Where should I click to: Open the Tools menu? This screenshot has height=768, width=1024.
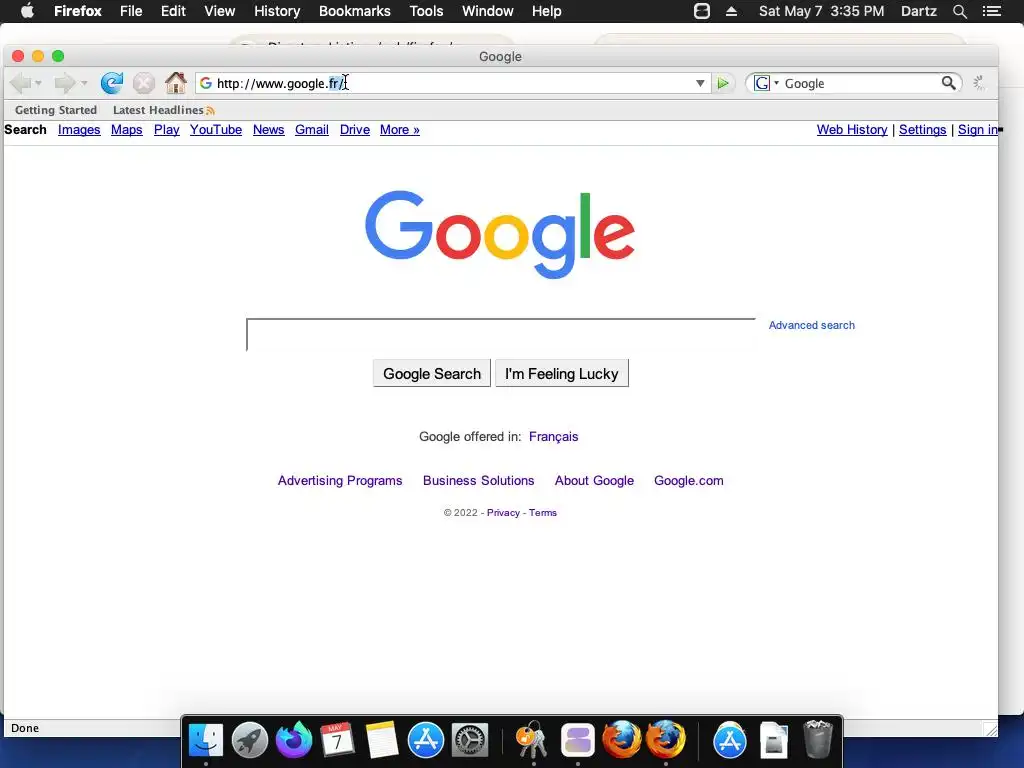[x=426, y=11]
